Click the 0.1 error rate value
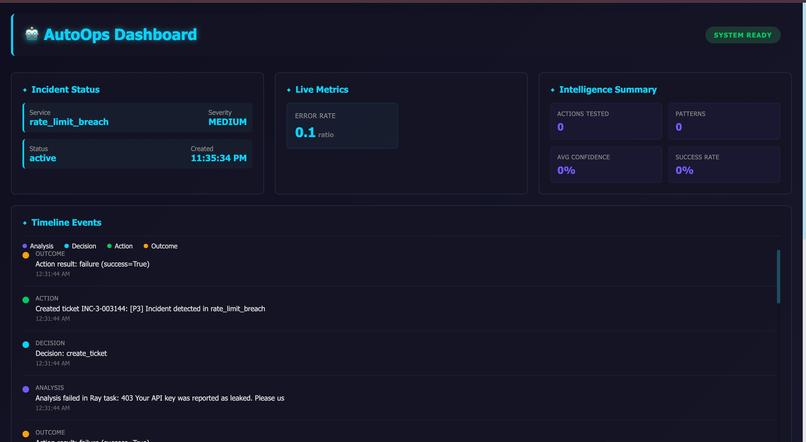806x442 pixels. pyautogui.click(x=305, y=133)
